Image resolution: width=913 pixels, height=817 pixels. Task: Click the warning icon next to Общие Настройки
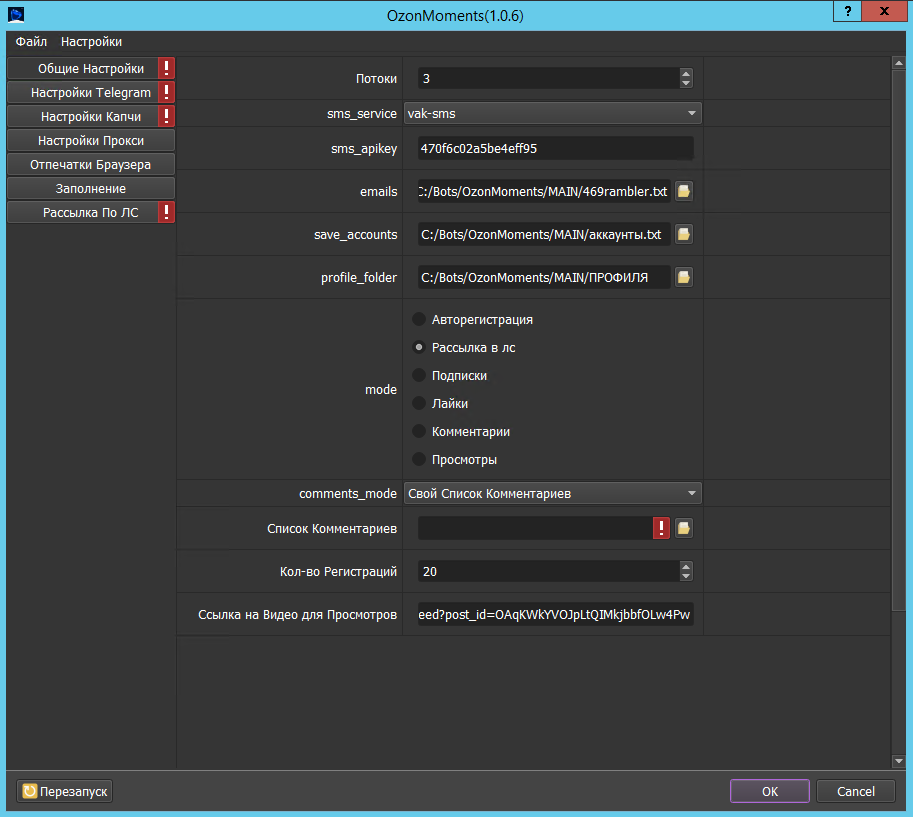click(167, 68)
